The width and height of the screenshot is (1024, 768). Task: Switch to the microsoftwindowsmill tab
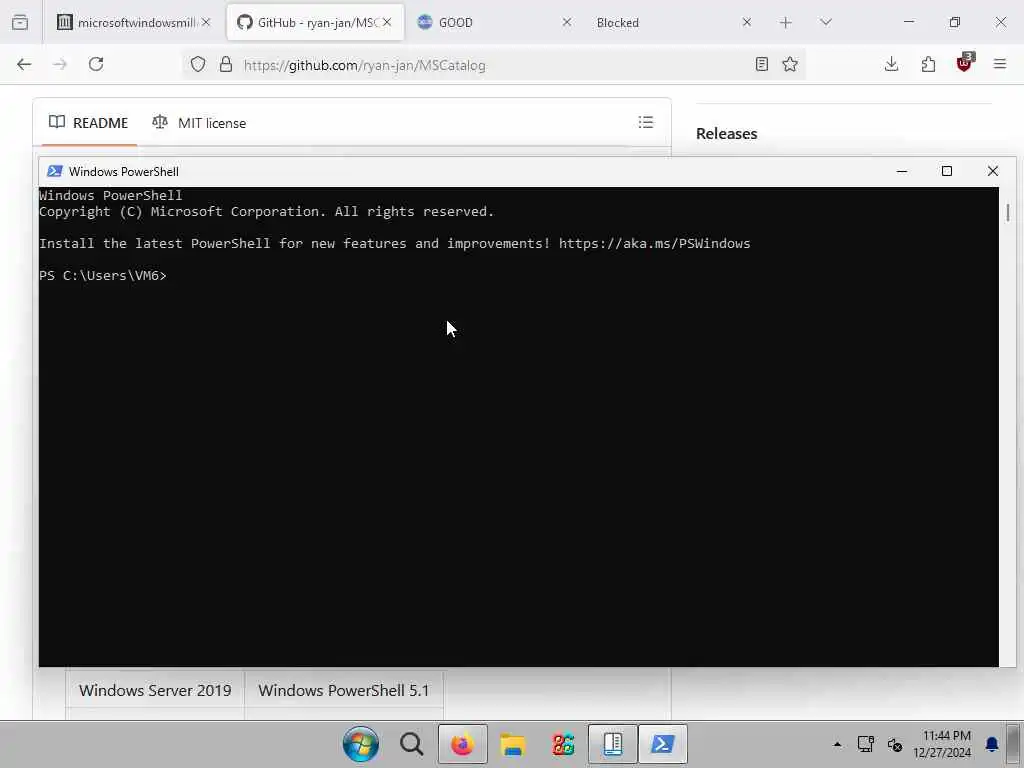(x=134, y=23)
